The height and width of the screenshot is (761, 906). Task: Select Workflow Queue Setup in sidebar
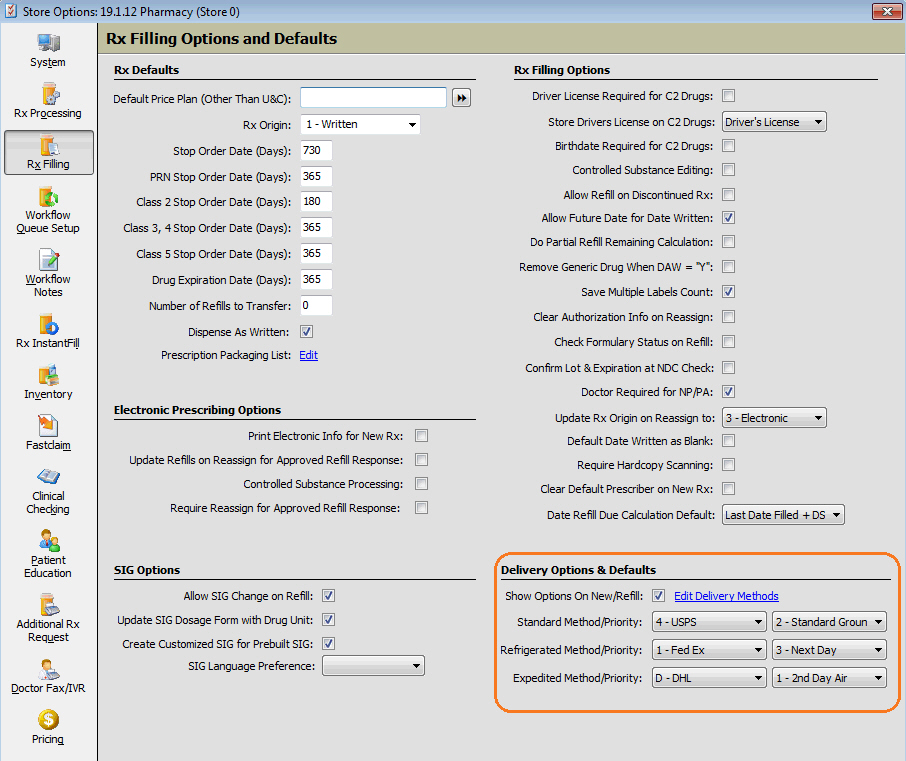(48, 209)
